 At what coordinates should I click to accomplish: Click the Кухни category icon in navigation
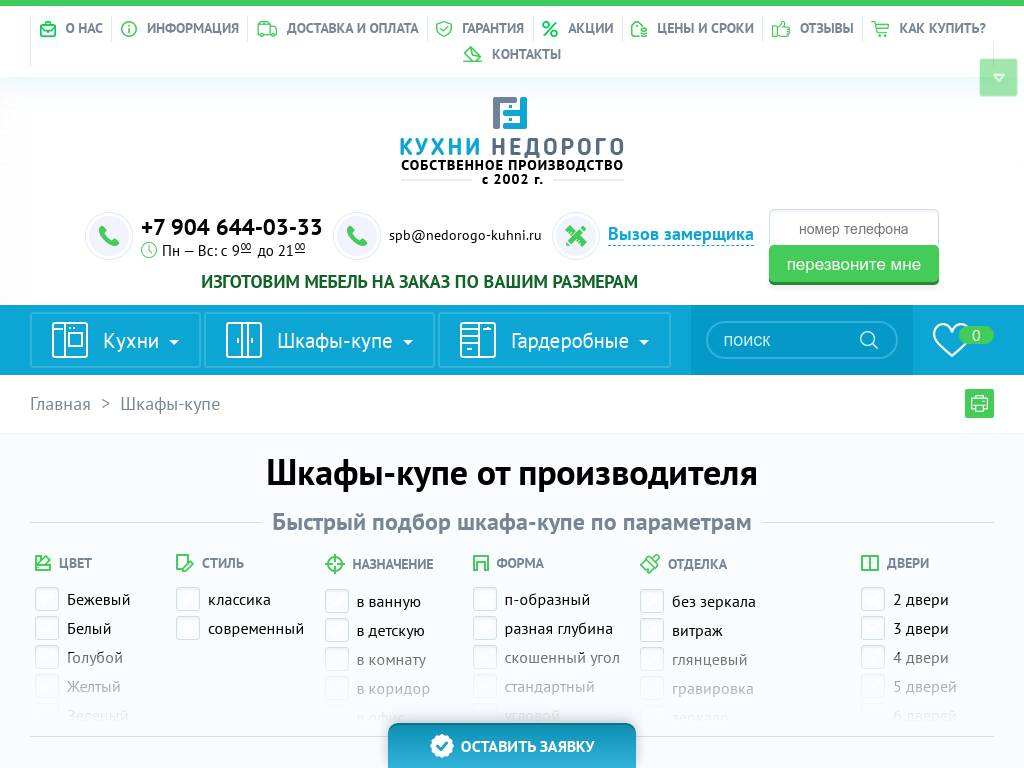point(70,340)
